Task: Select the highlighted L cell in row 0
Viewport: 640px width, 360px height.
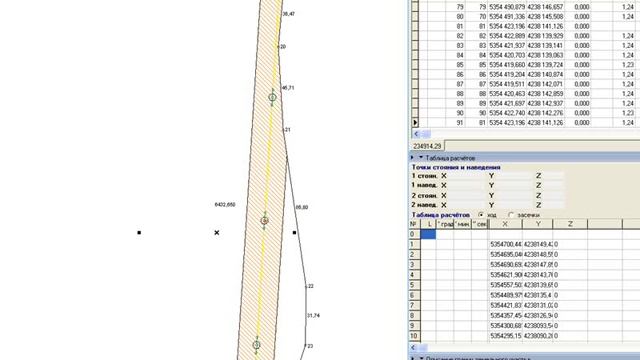Action: point(428,234)
